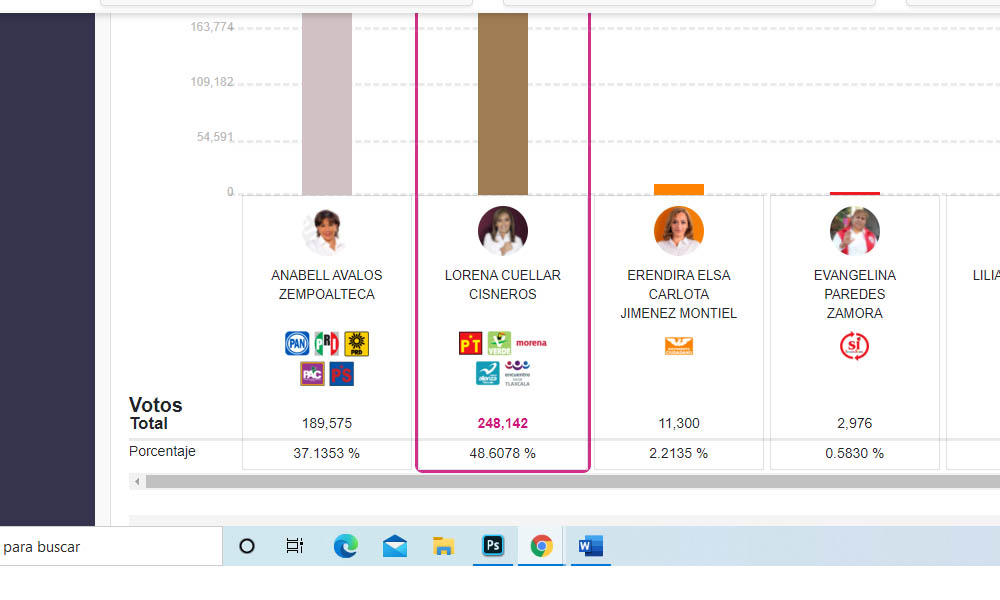Select Evangelina Paredes Zamora candidate name

coord(854,294)
